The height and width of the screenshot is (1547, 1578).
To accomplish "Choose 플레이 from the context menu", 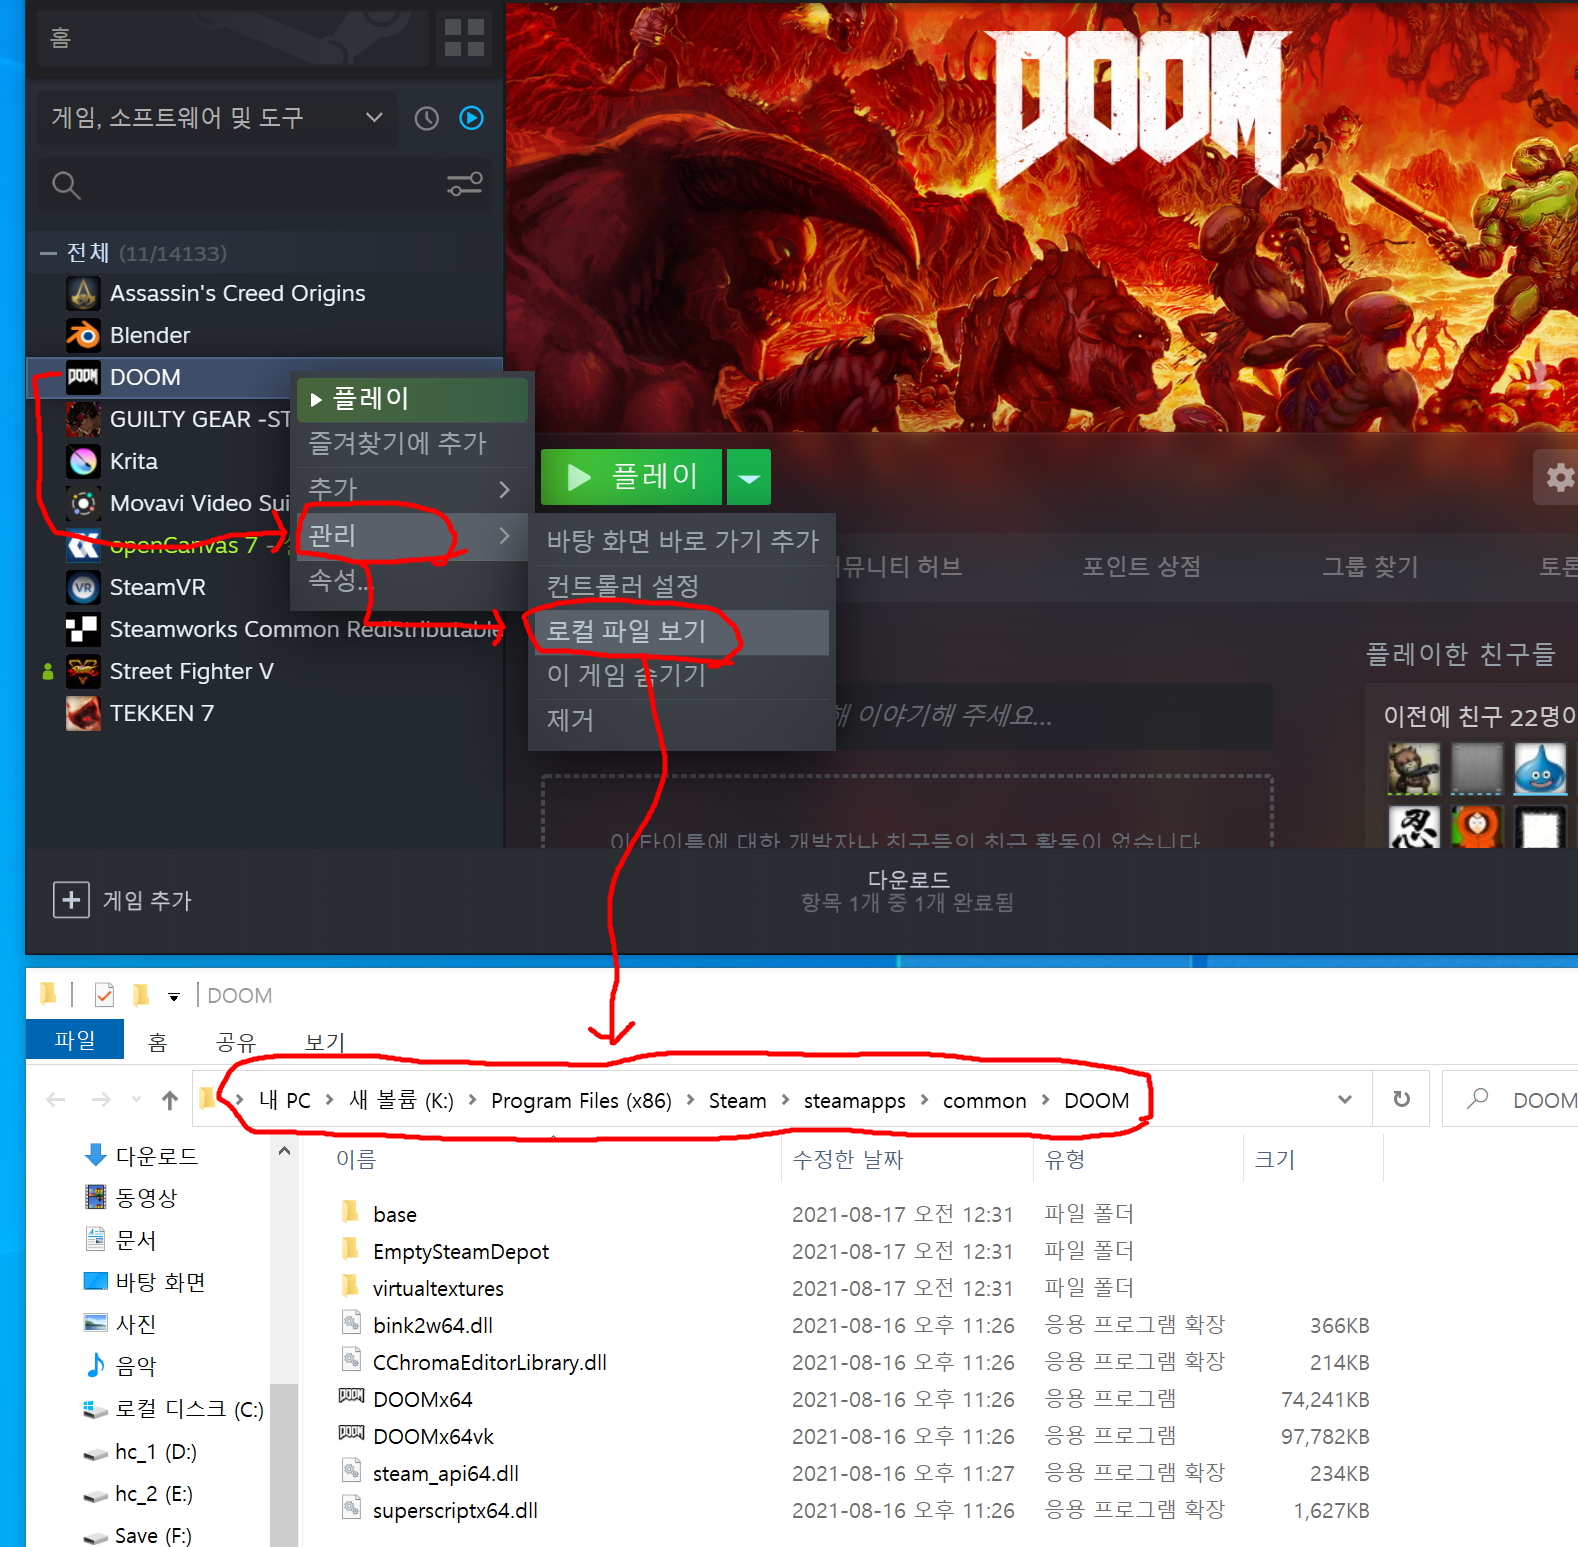I will point(412,399).
